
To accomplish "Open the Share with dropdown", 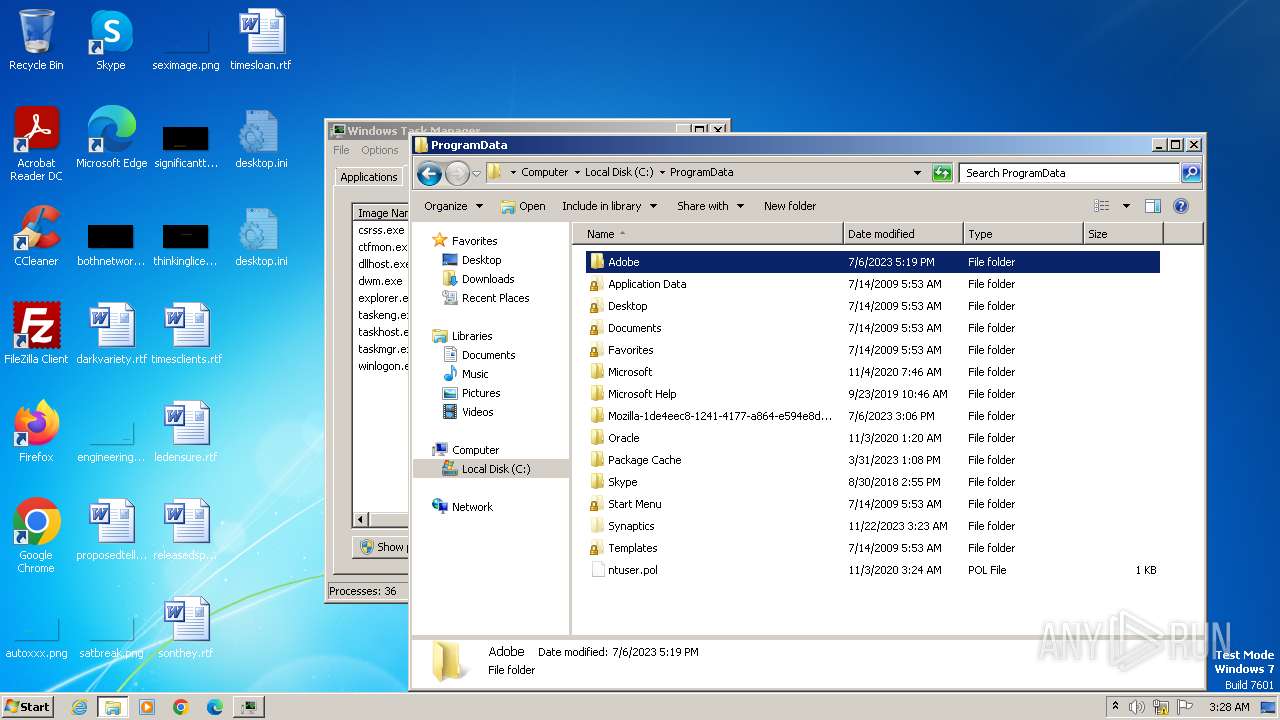I will tap(710, 206).
